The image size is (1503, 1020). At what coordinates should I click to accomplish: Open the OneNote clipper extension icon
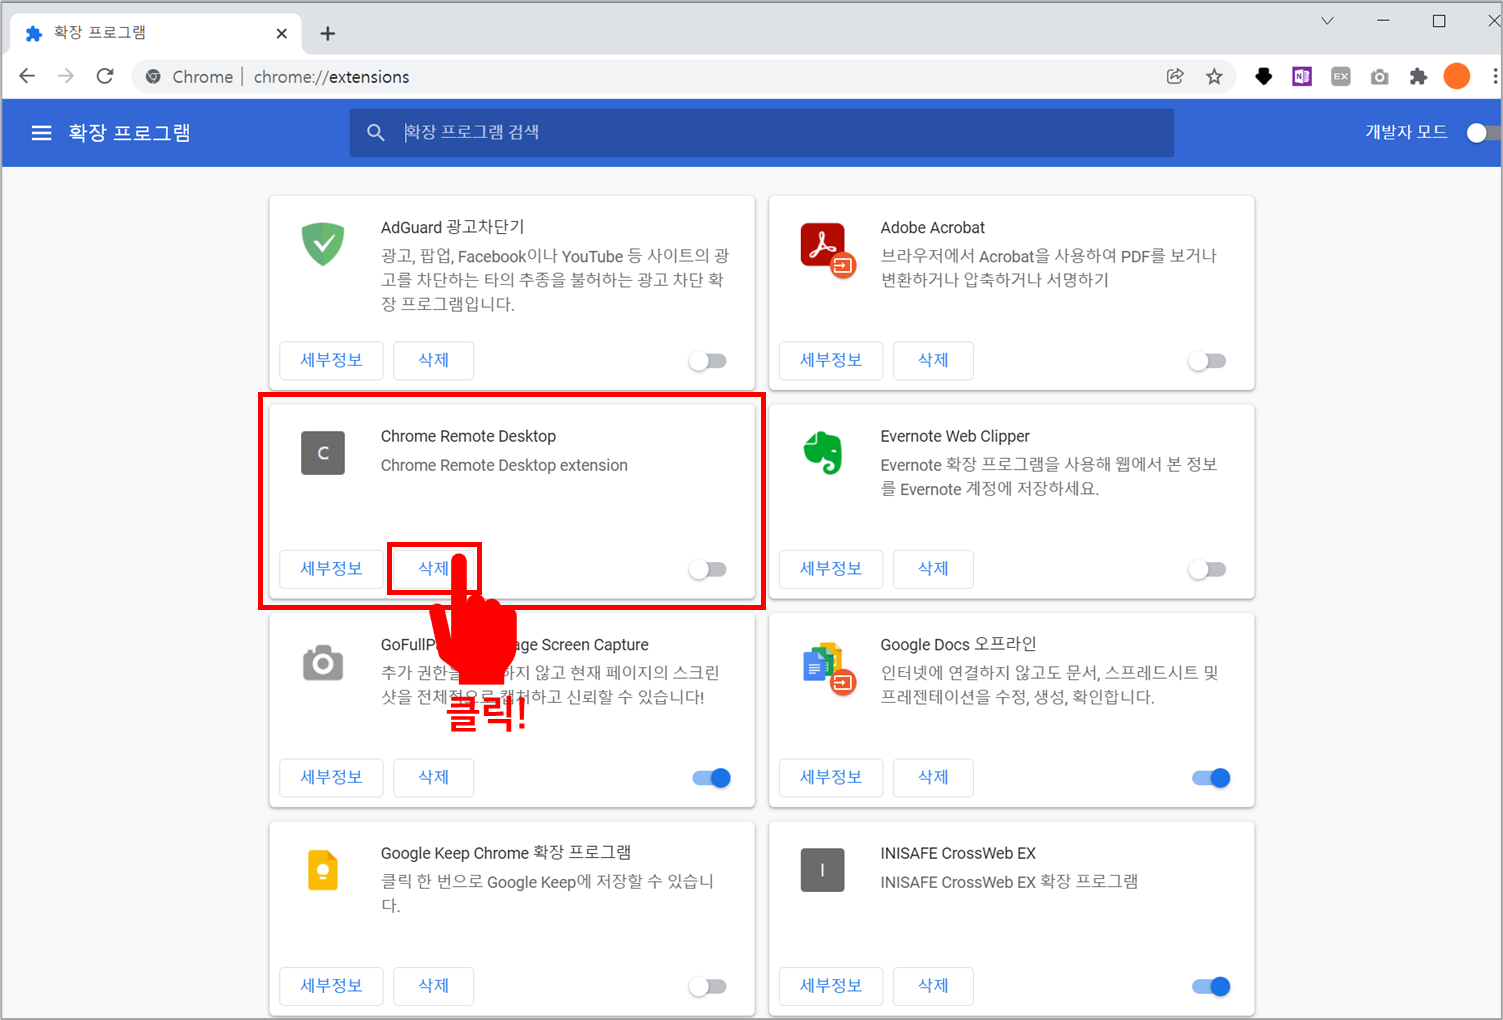[x=1302, y=76]
